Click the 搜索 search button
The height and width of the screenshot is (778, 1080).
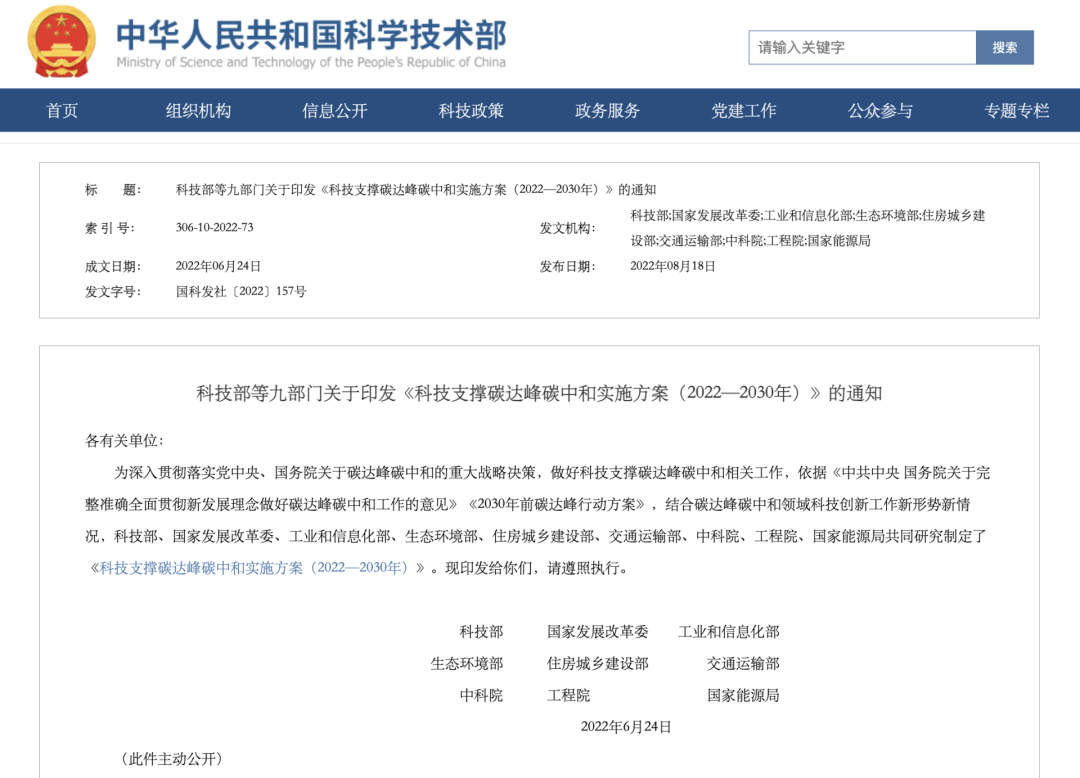tap(1005, 48)
